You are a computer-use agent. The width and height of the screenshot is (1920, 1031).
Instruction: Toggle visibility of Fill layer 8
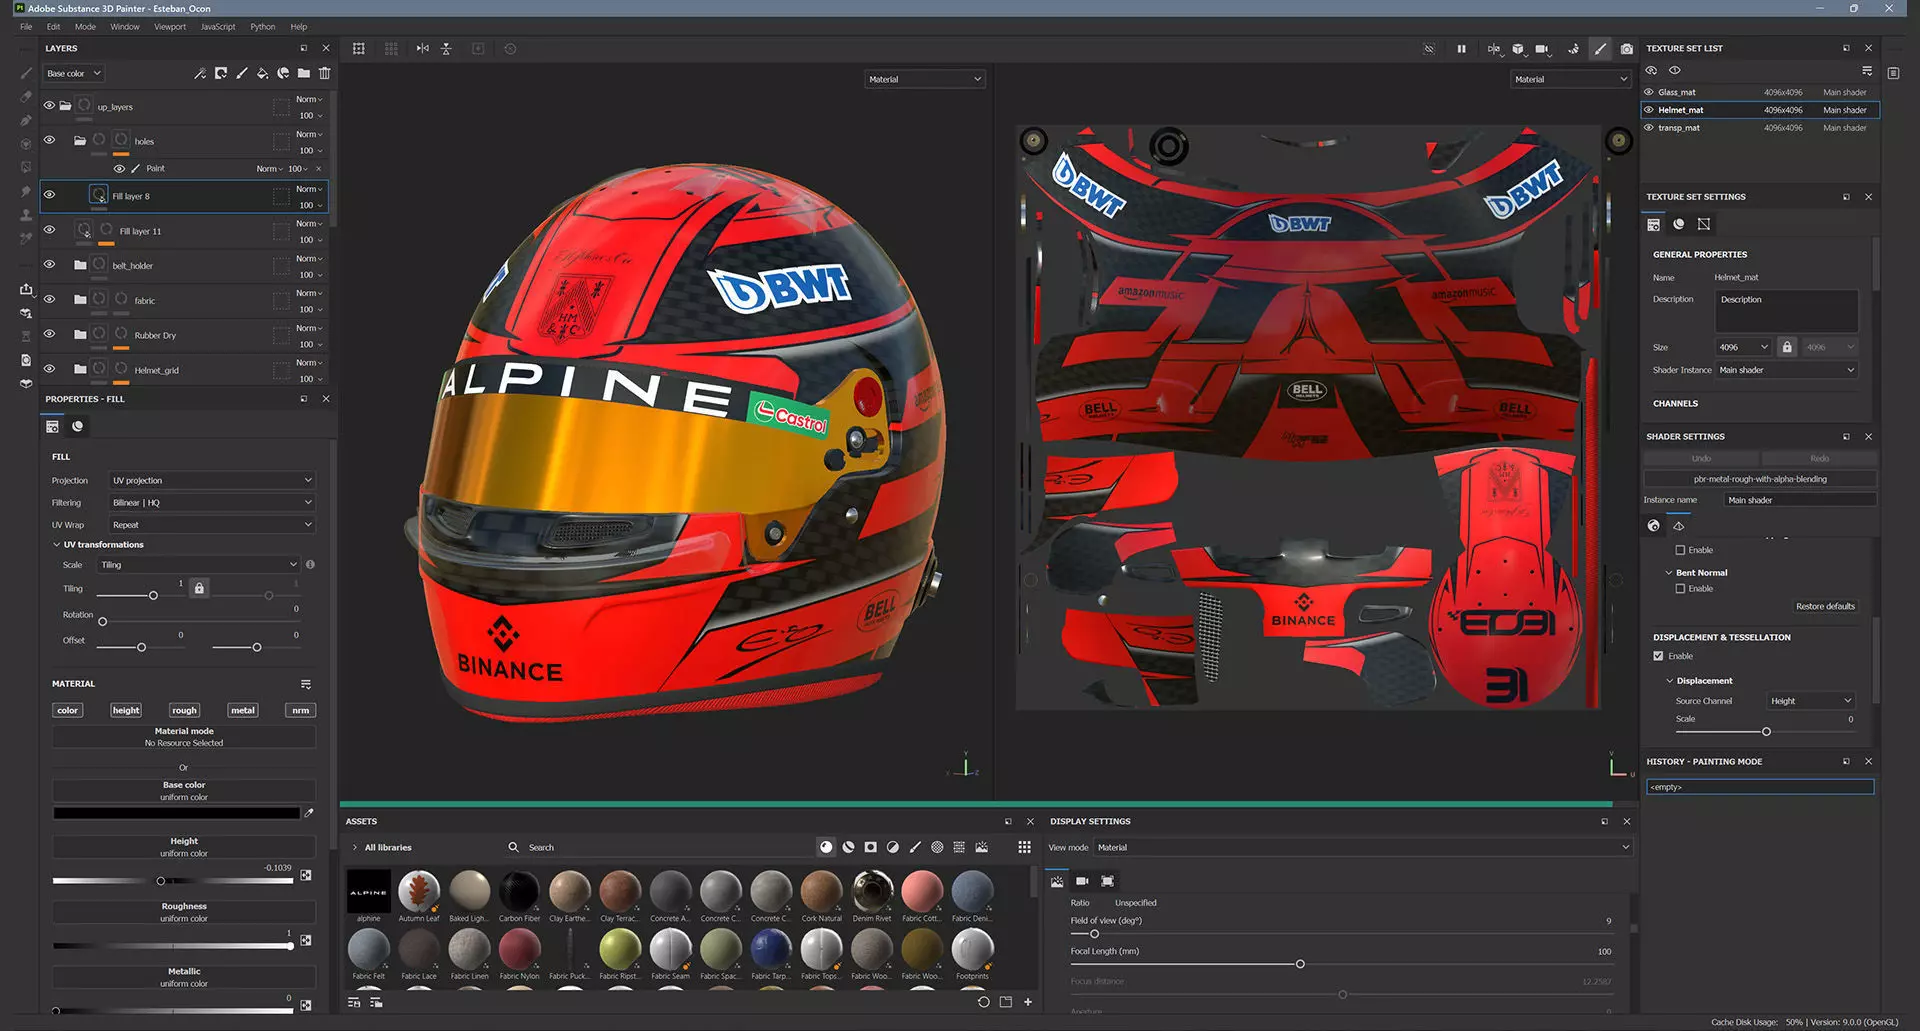click(x=49, y=195)
